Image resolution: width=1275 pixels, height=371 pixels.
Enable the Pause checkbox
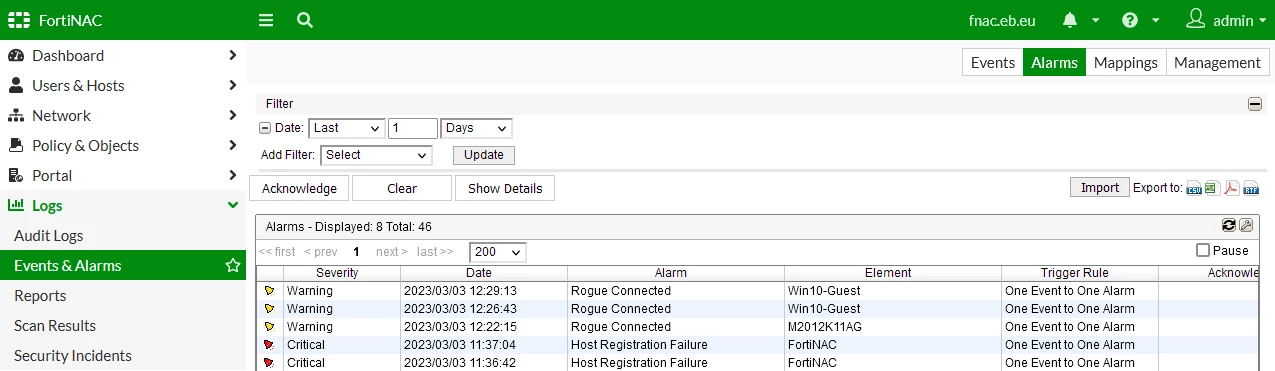point(1203,251)
